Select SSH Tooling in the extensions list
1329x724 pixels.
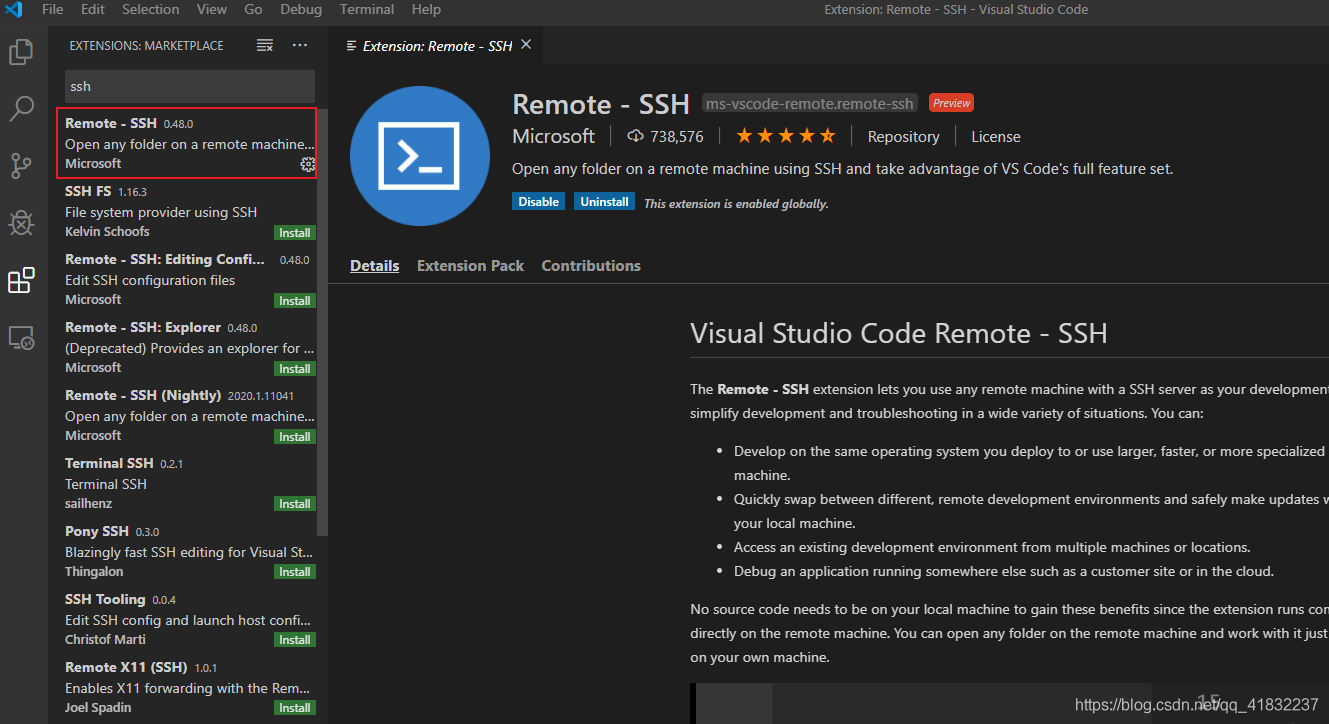(x=187, y=619)
